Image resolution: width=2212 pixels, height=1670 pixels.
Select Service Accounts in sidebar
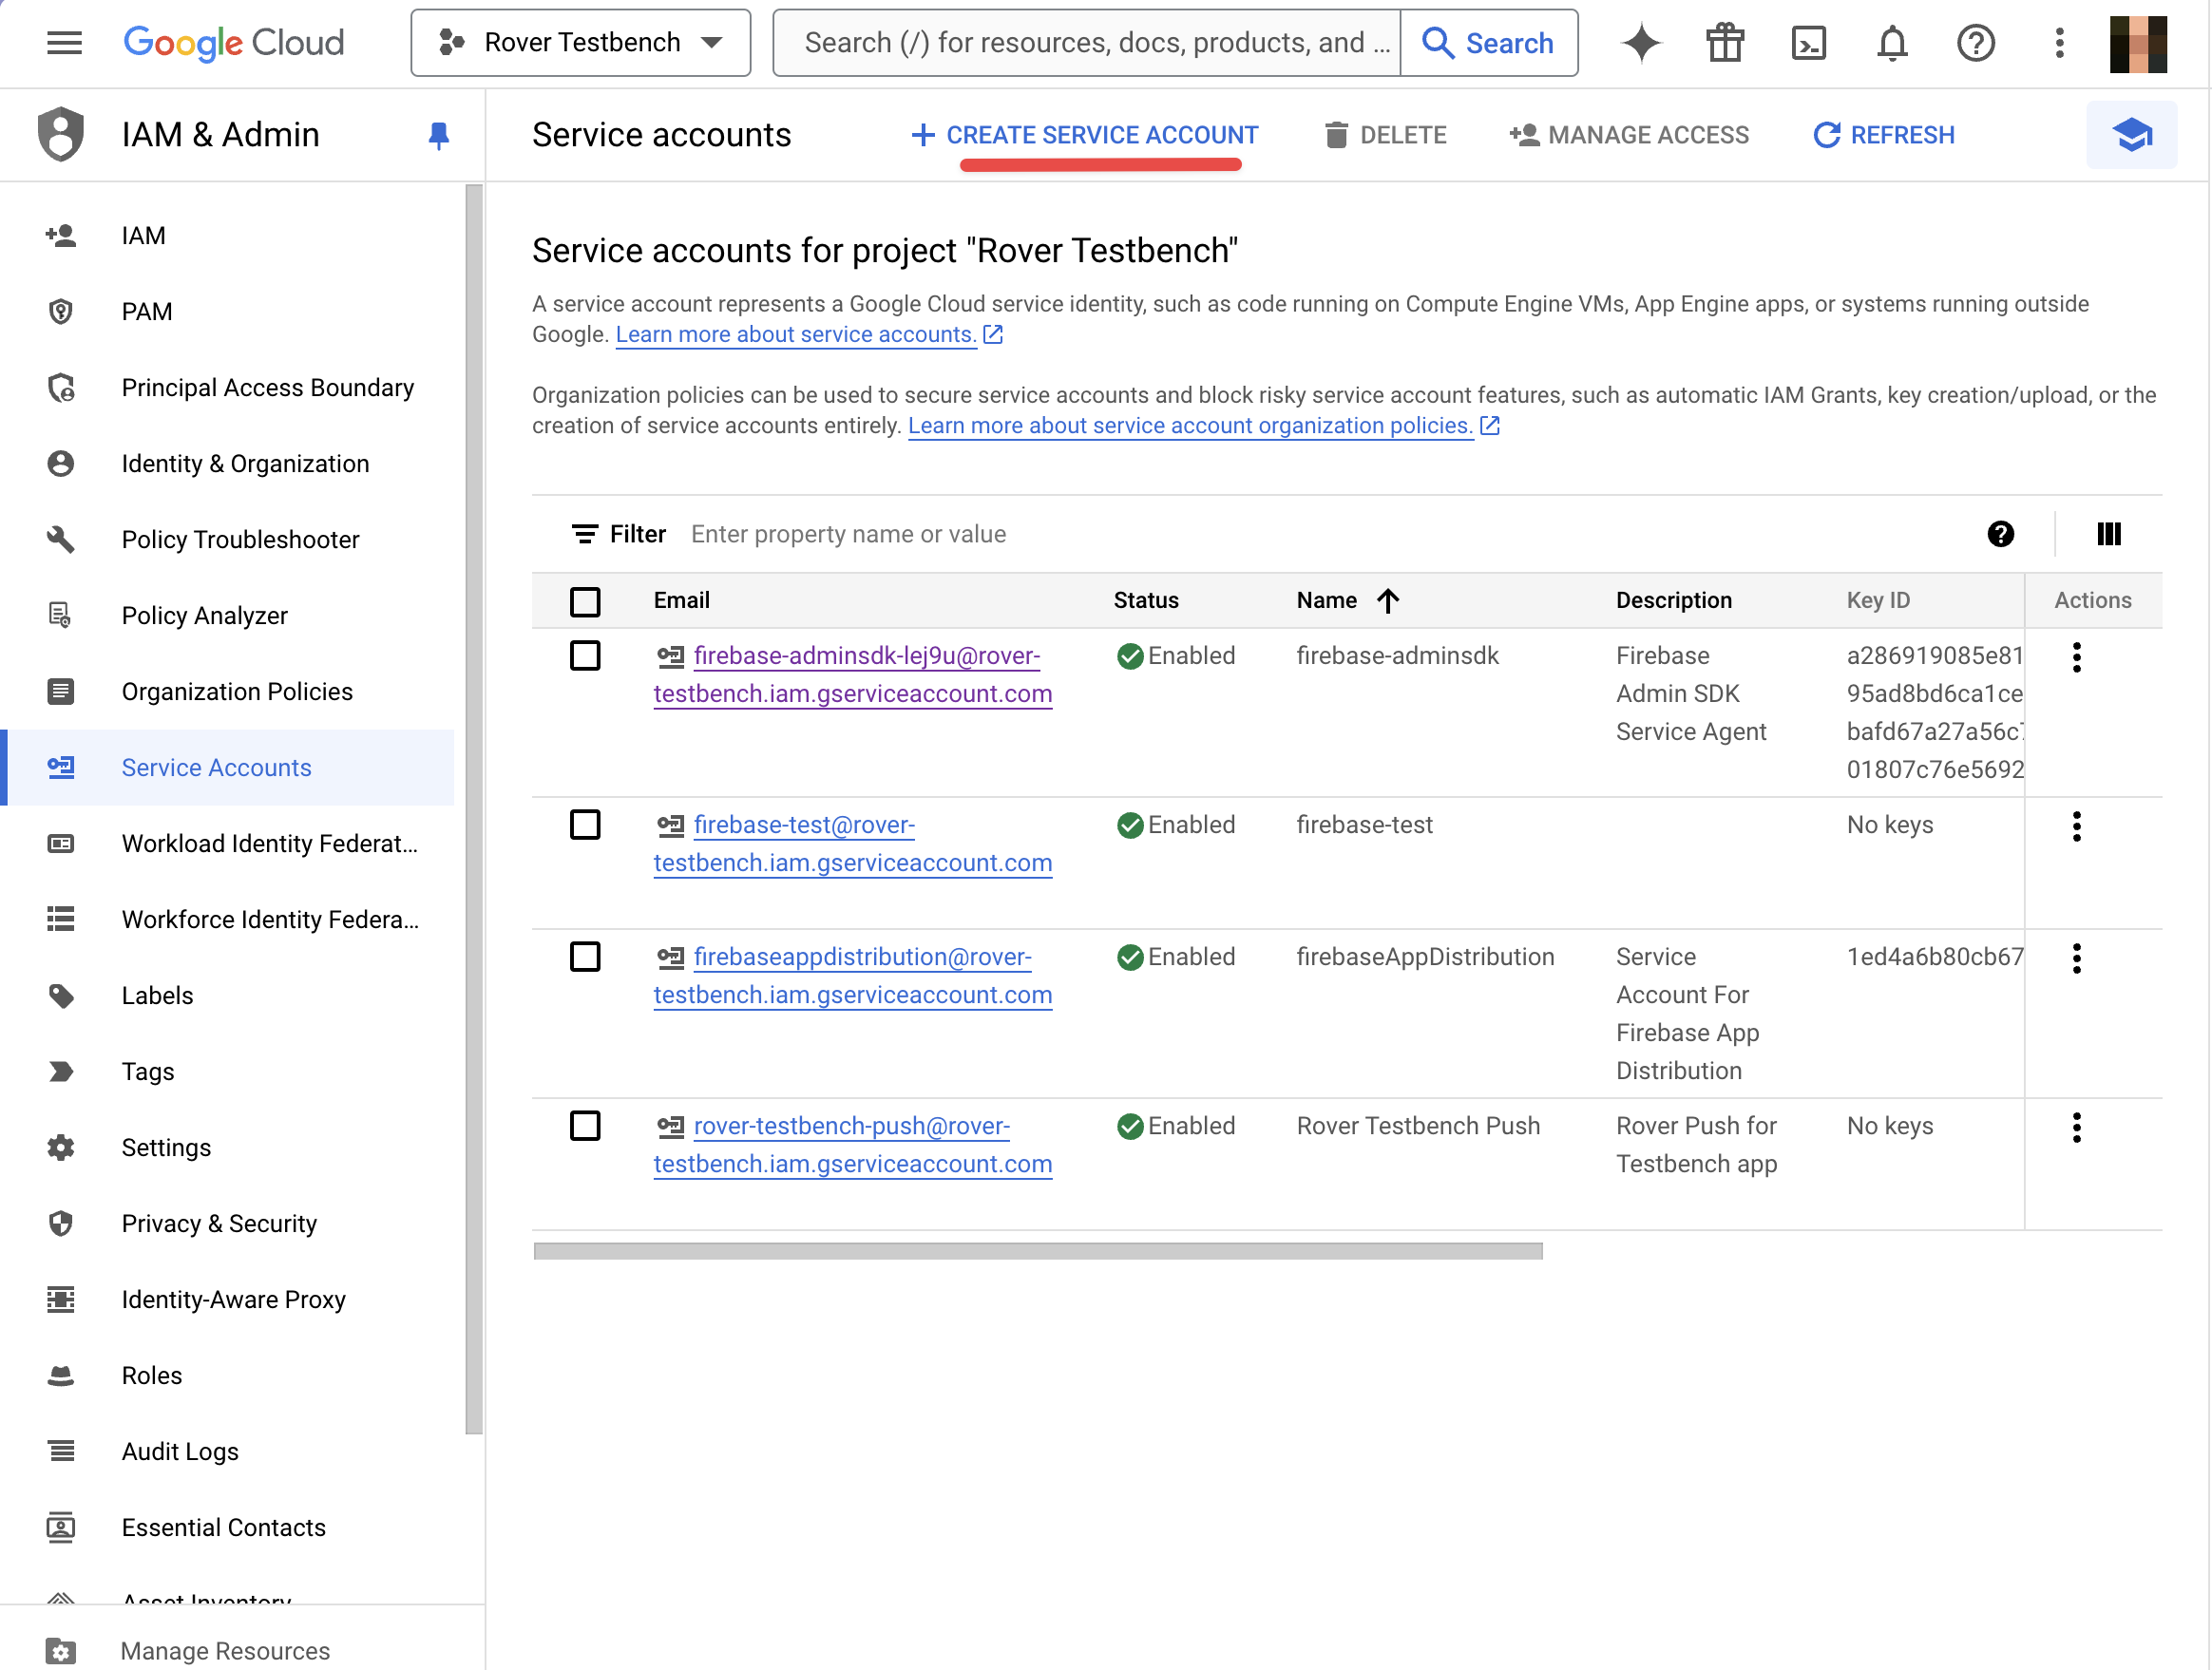tap(228, 768)
